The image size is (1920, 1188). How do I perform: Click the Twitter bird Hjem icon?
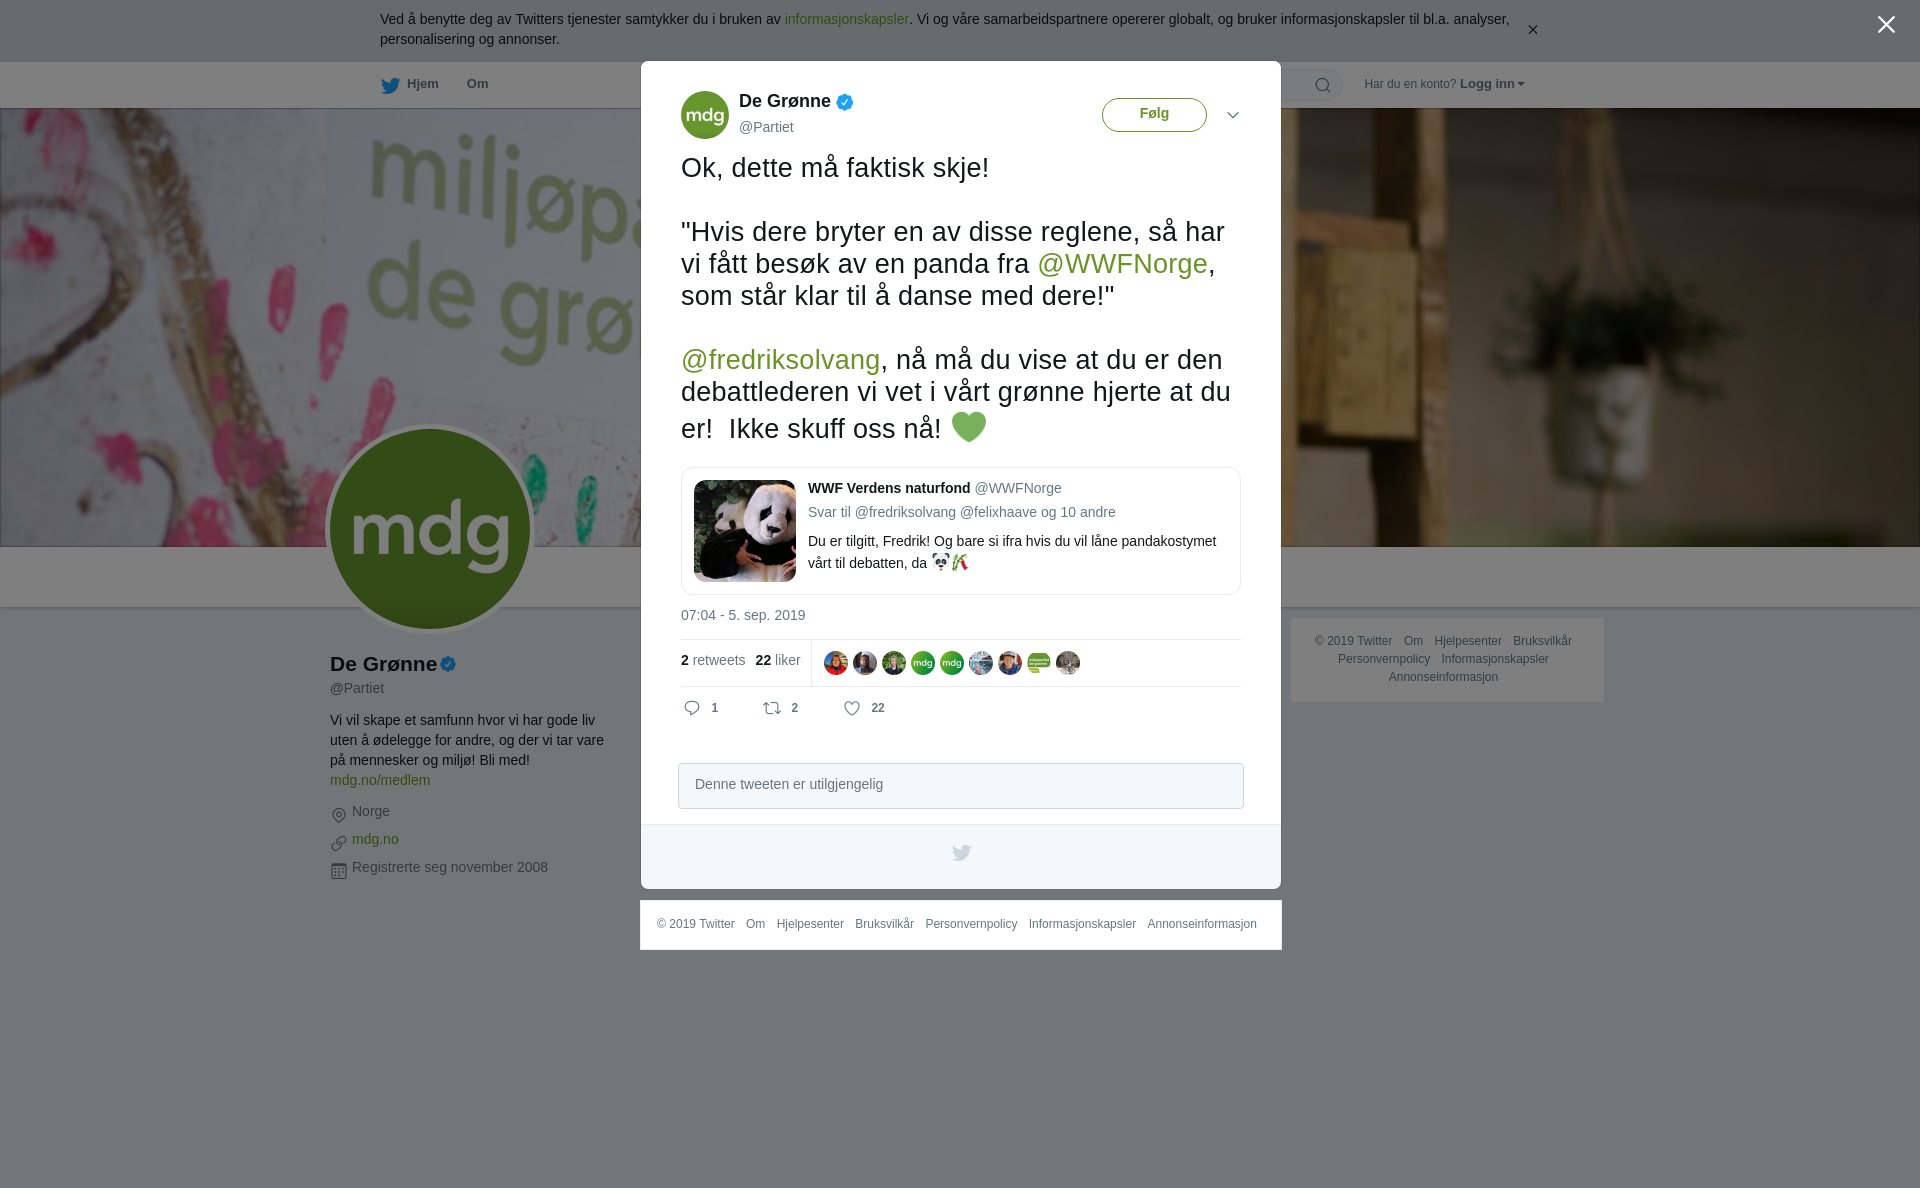[x=390, y=86]
